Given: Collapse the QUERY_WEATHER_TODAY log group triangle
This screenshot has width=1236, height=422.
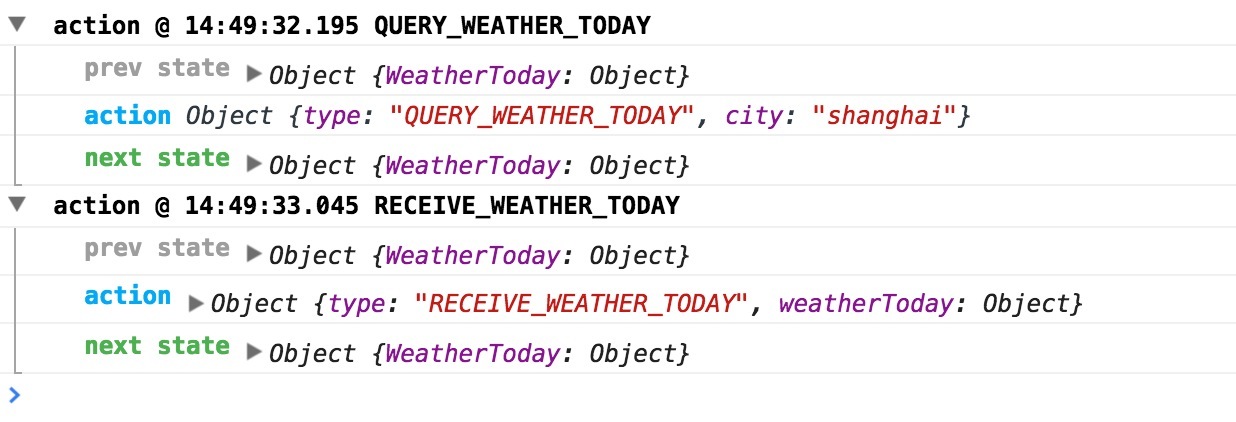Looking at the screenshot, I should pos(16,25).
